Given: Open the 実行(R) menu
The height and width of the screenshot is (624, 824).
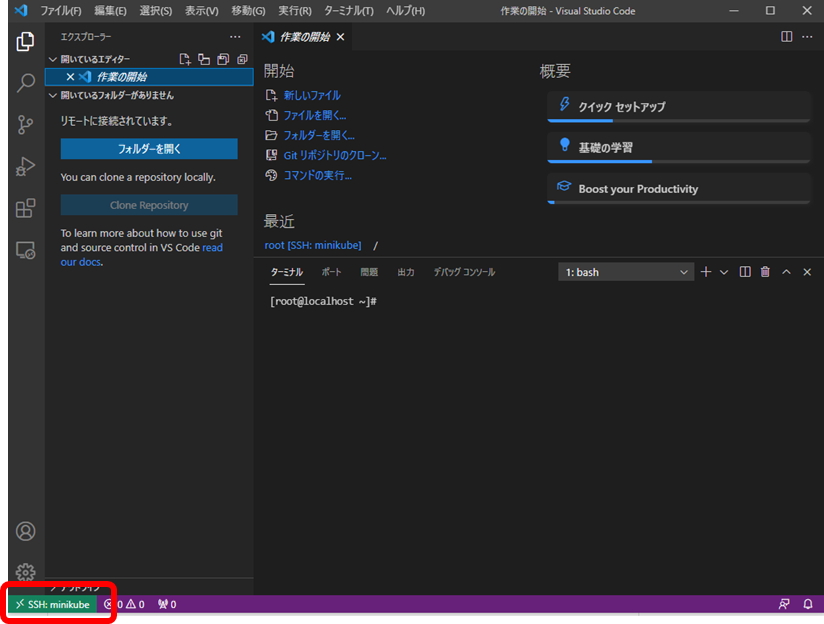Looking at the screenshot, I should coord(294,11).
